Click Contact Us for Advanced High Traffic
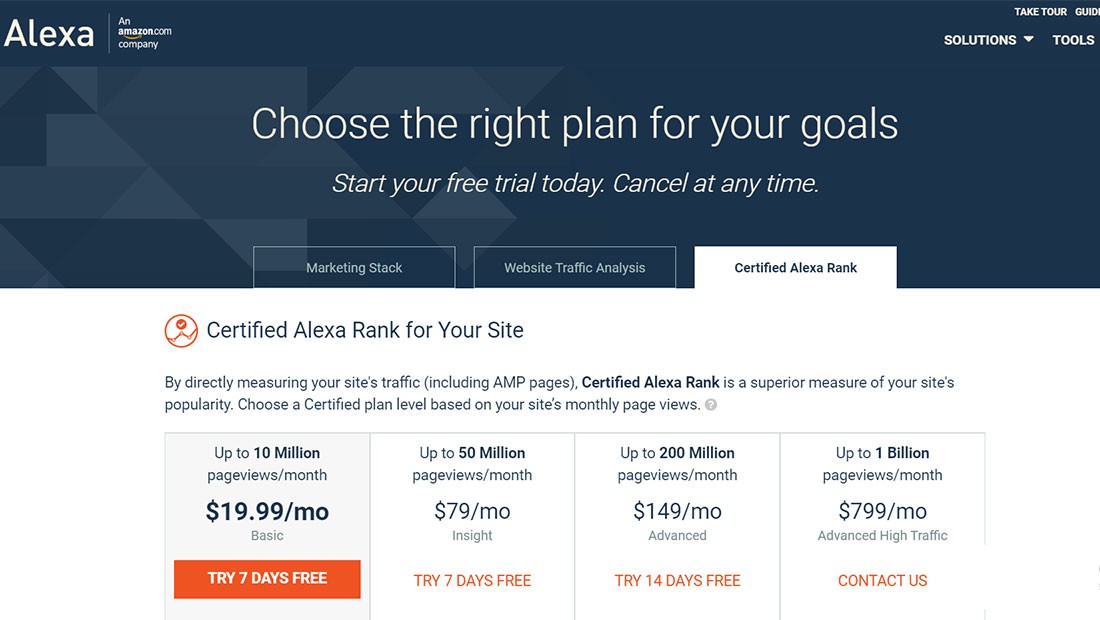Screen dimensions: 1100x620 tap(882, 580)
